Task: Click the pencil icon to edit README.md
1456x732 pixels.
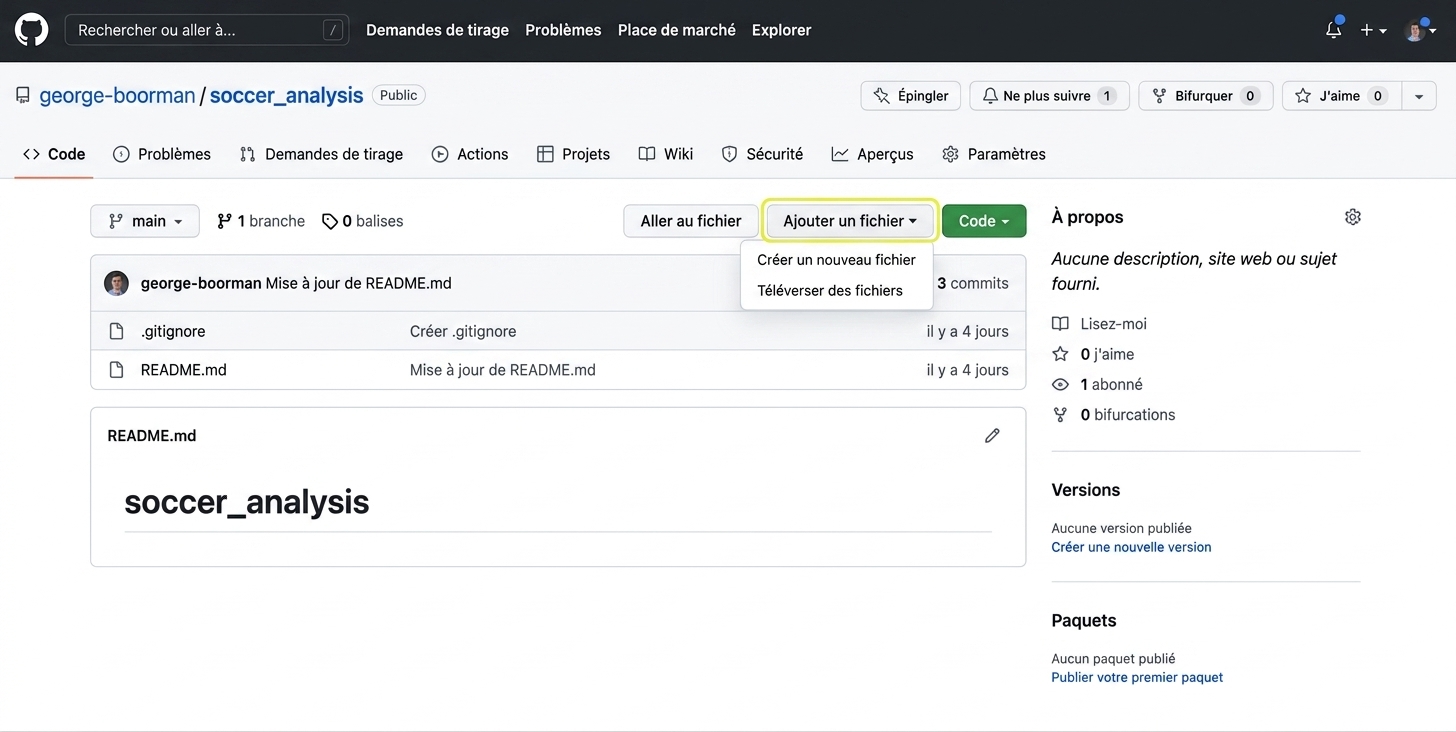Action: [x=992, y=436]
